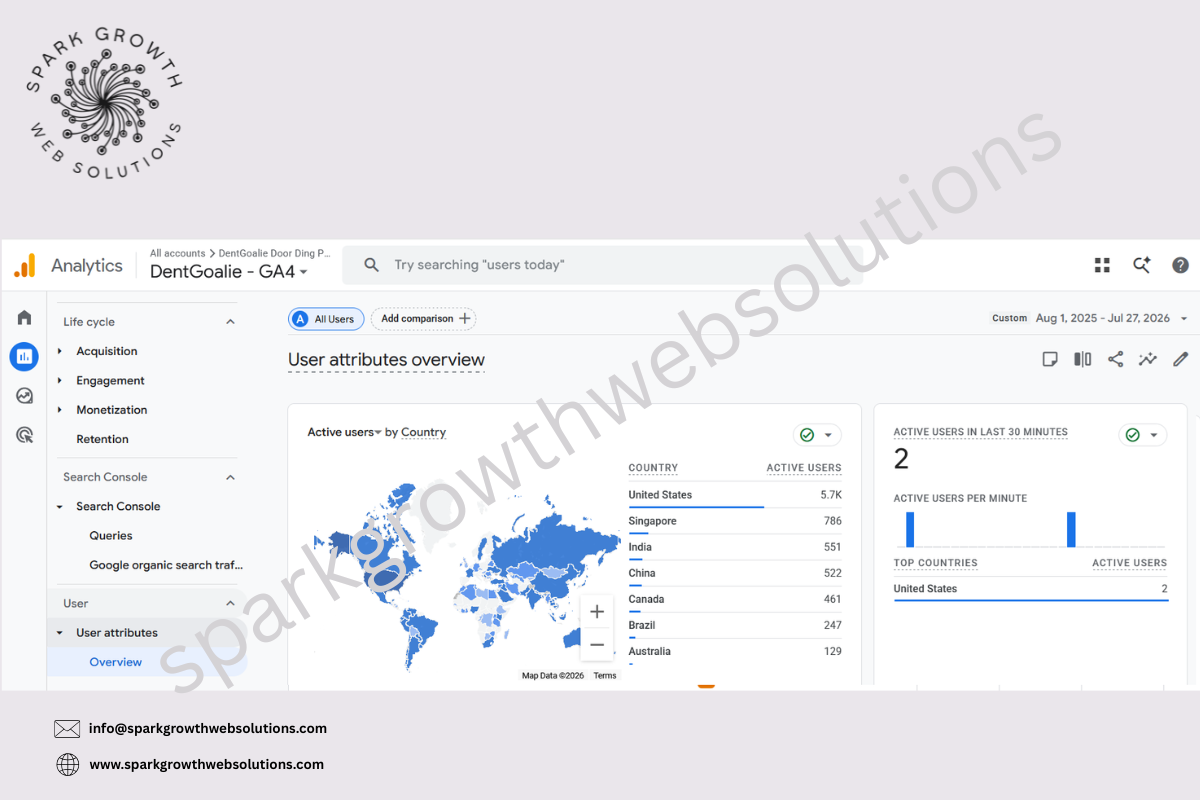This screenshot has width=1200, height=800.
Task: Click the world map chart
Action: click(467, 575)
